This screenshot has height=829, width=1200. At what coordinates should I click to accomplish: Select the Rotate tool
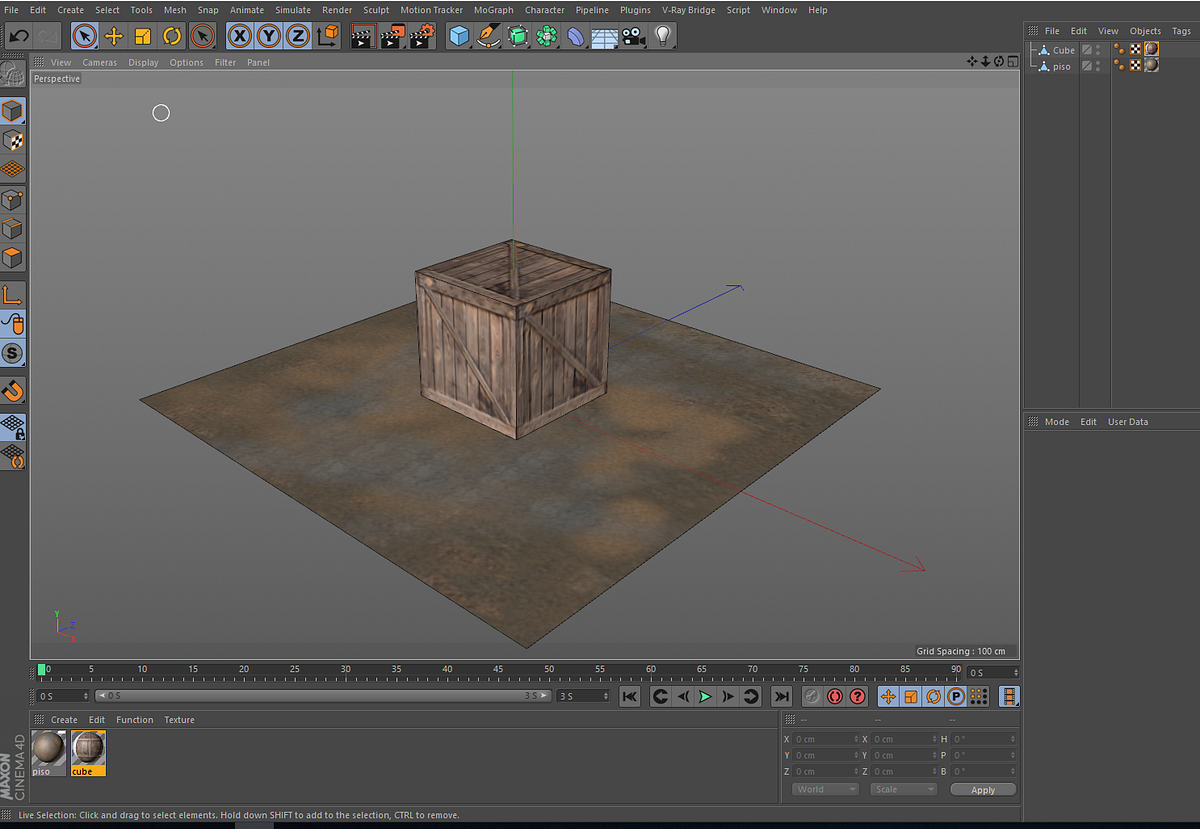point(172,36)
